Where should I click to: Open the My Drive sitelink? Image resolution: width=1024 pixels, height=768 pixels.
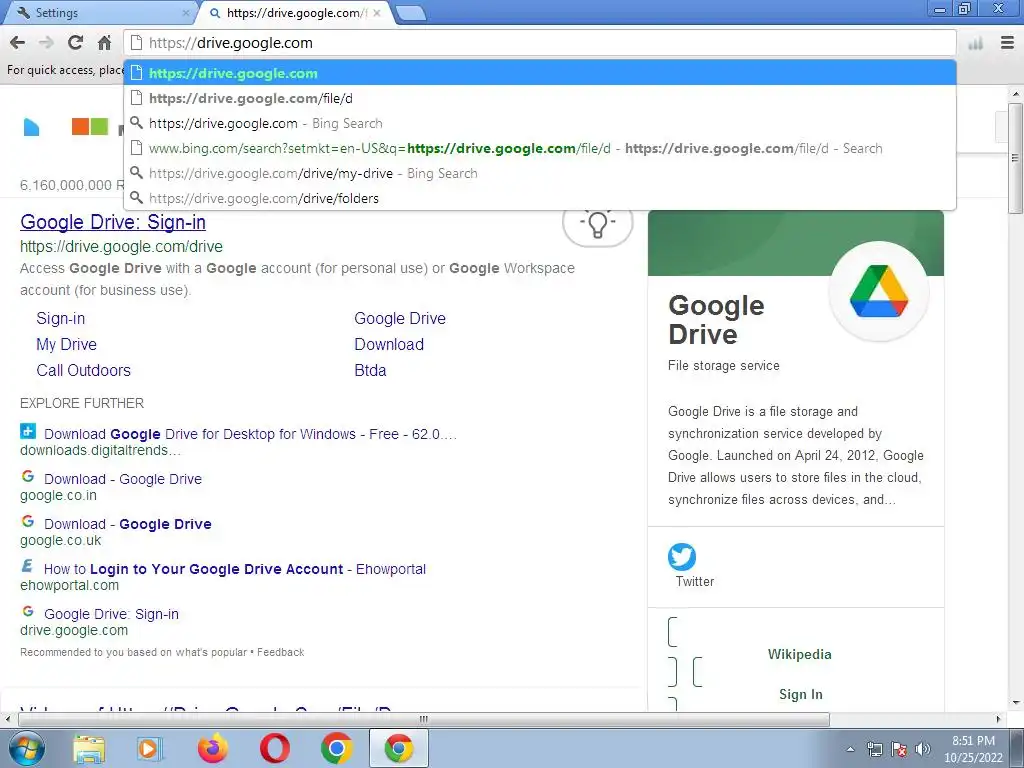click(x=67, y=344)
